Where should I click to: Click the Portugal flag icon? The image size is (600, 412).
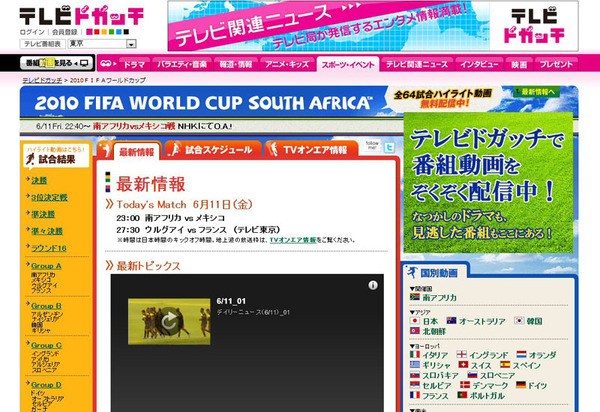[462, 395]
